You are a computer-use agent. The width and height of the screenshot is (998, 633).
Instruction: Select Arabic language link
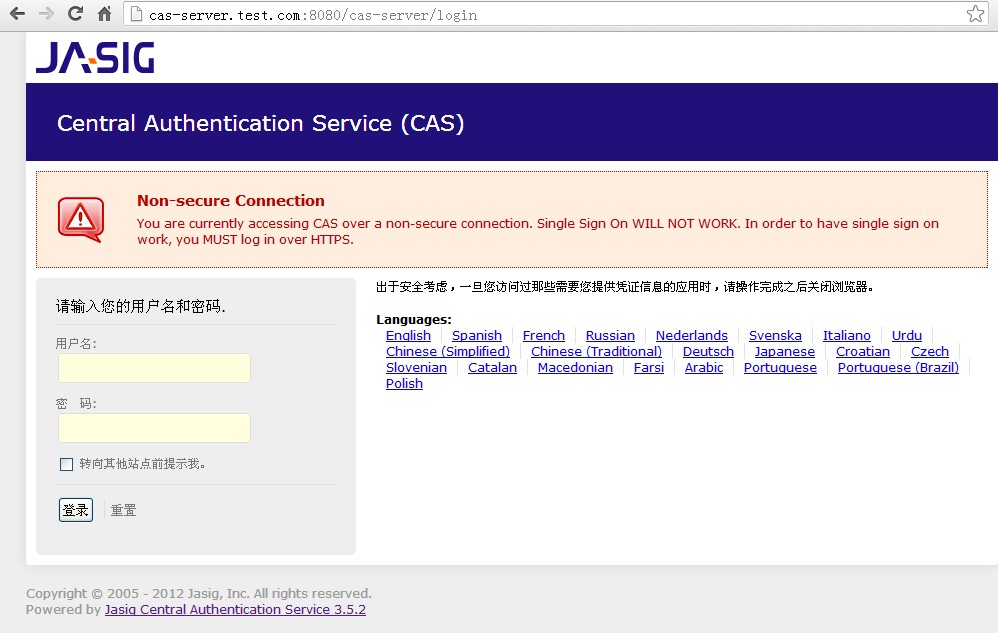703,367
